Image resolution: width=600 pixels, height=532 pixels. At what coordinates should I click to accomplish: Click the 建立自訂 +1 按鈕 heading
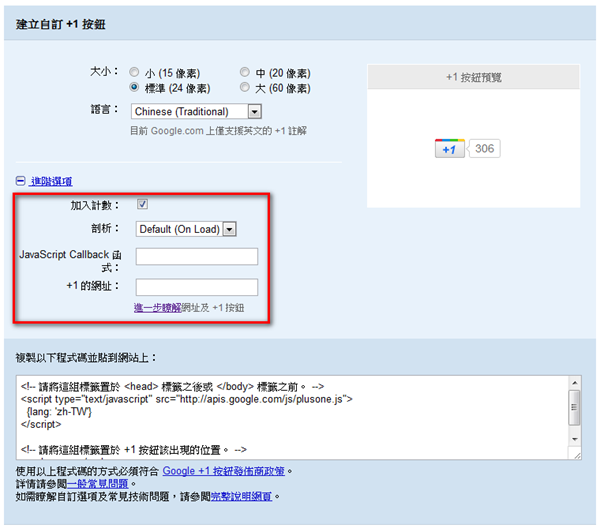(x=60, y=24)
